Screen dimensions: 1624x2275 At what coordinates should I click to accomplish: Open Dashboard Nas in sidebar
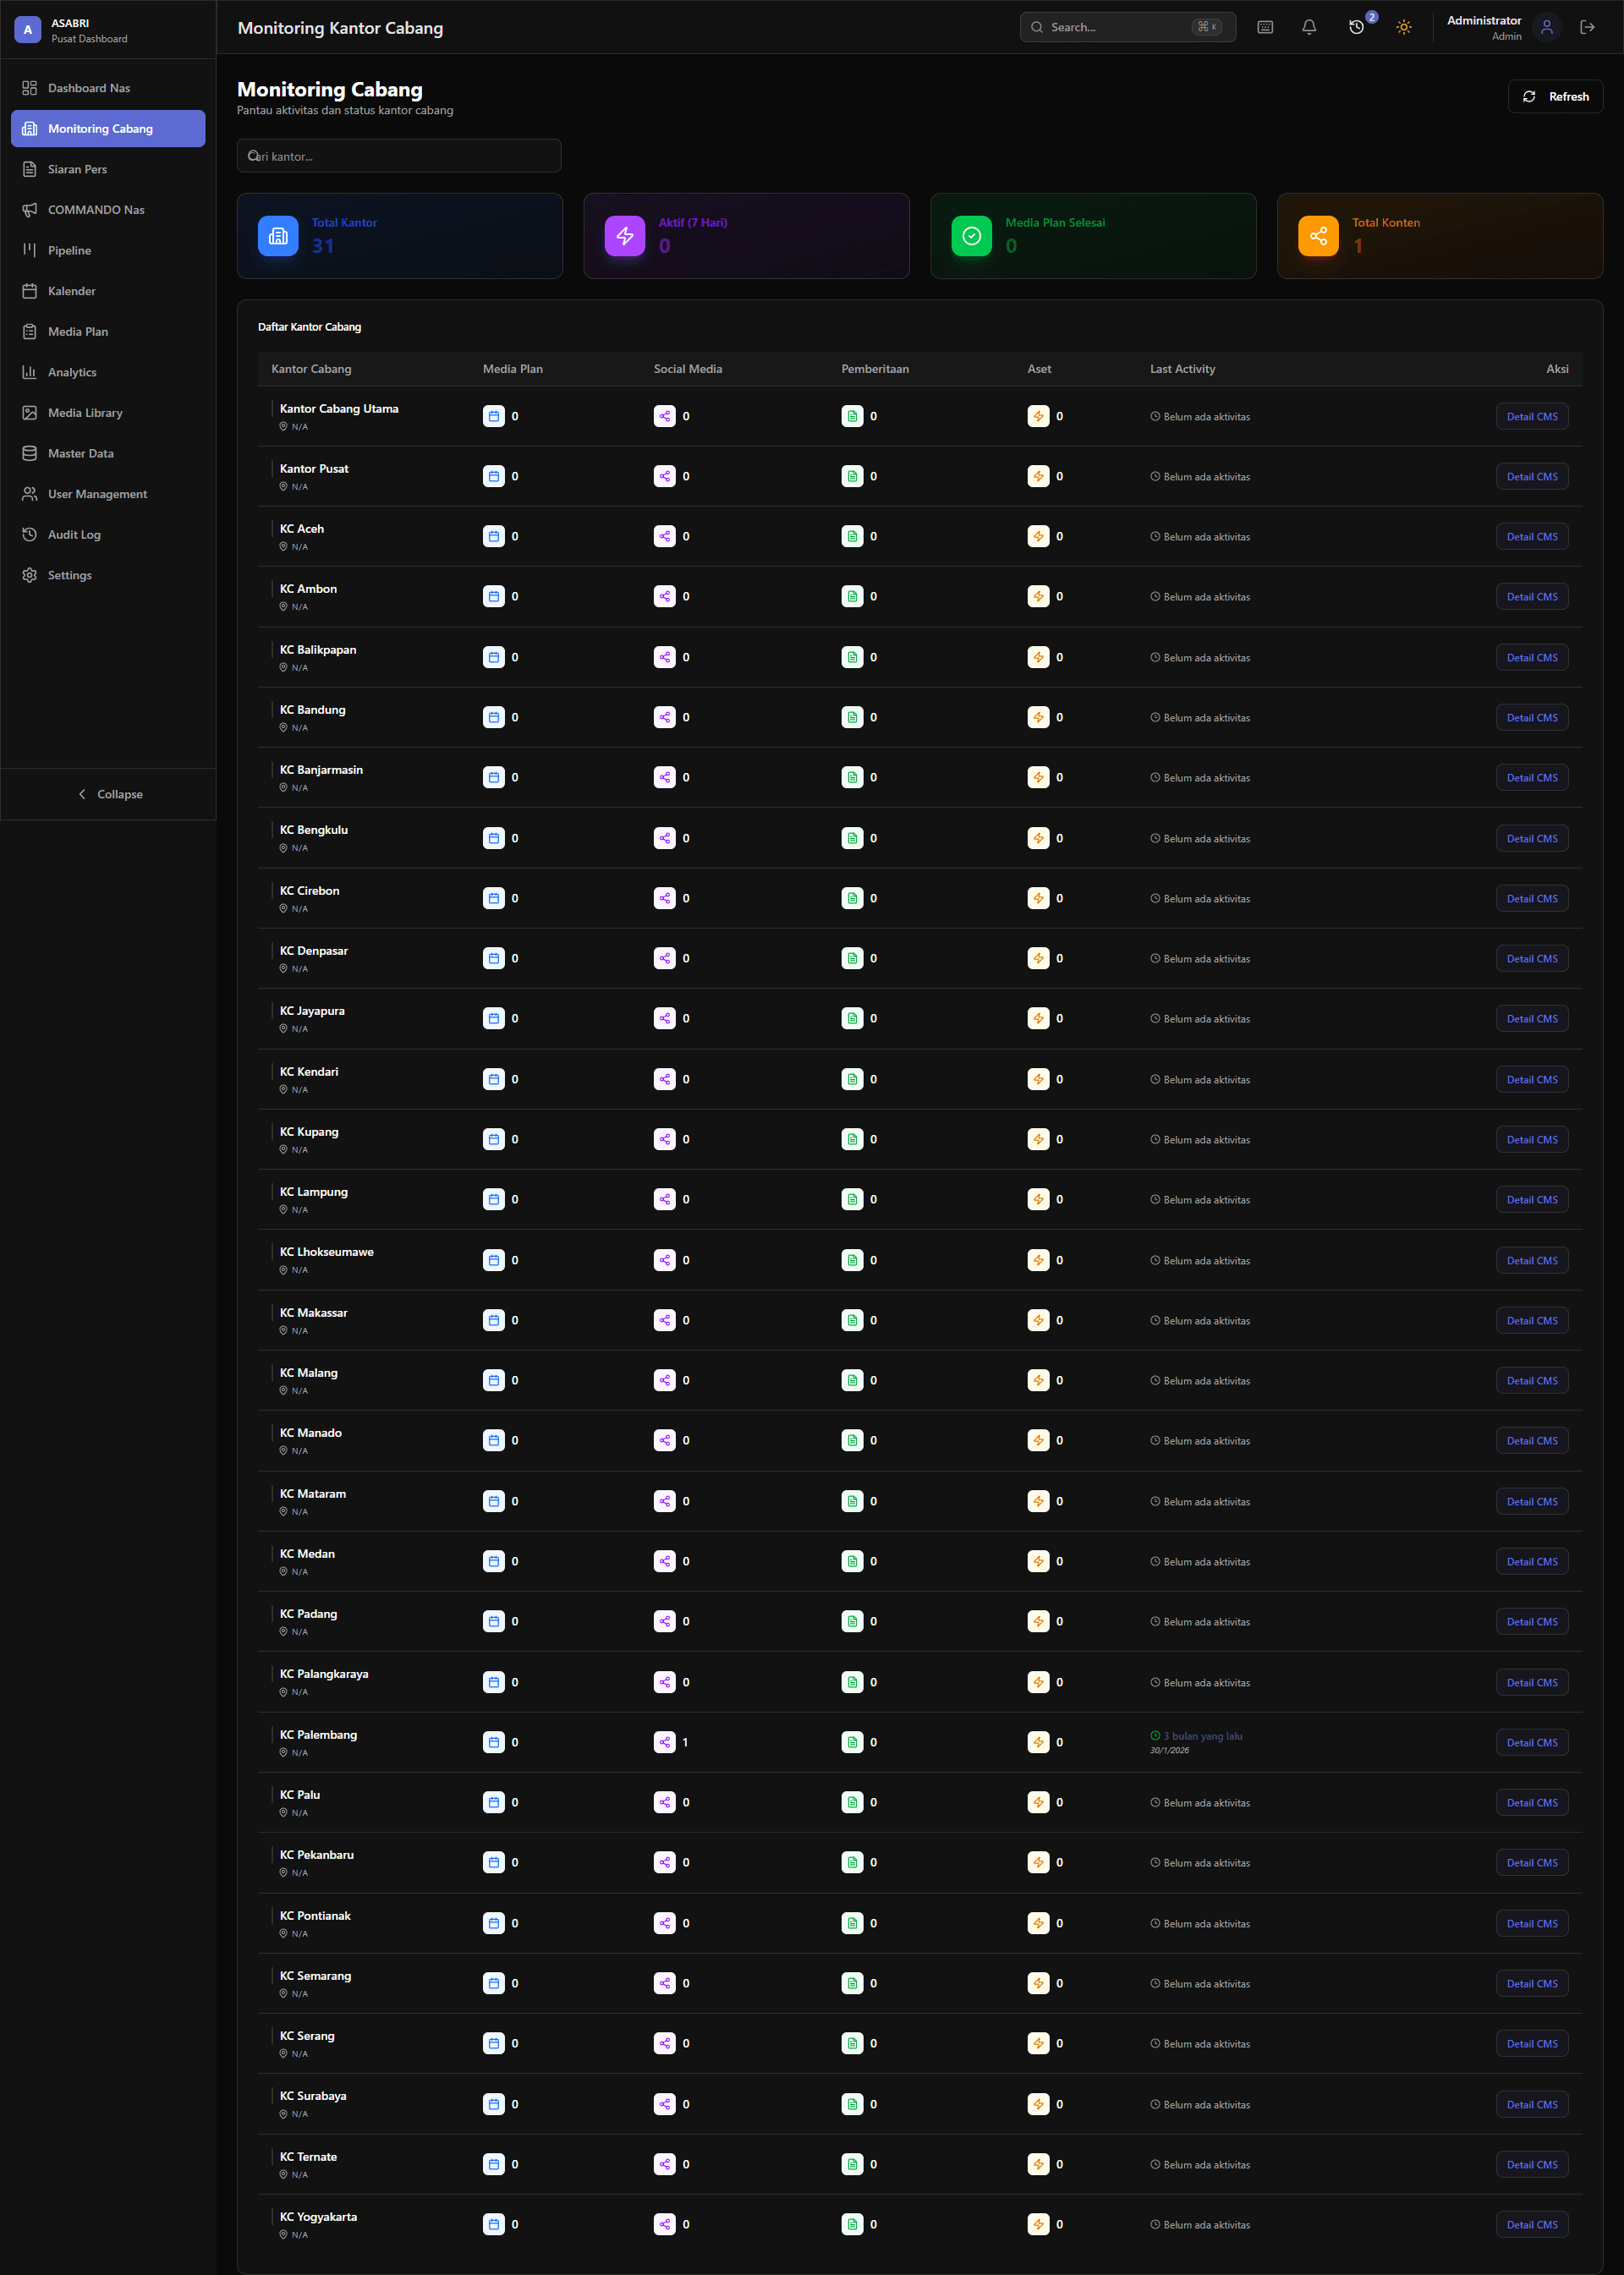[108, 88]
